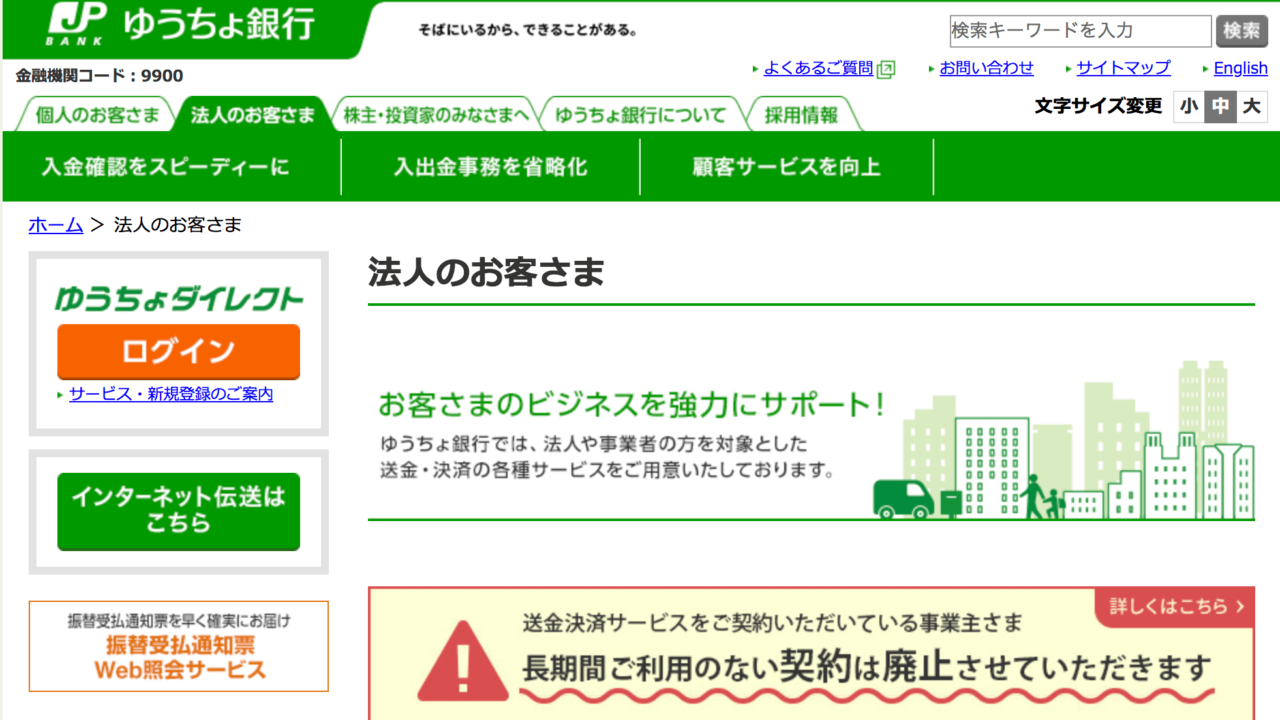The image size is (1280, 720).
Task: Open 入金確認をスピーディーに menu
Action: (x=165, y=167)
